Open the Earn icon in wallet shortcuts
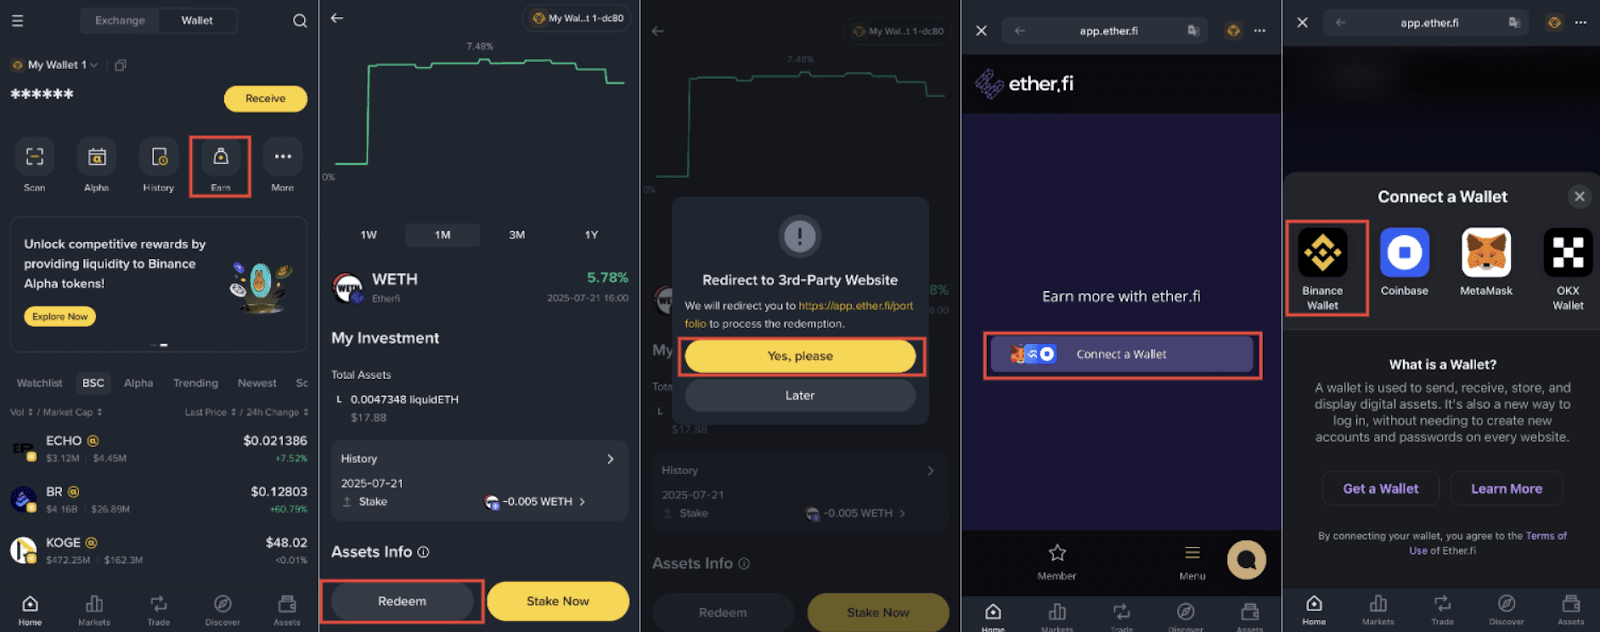 220,157
